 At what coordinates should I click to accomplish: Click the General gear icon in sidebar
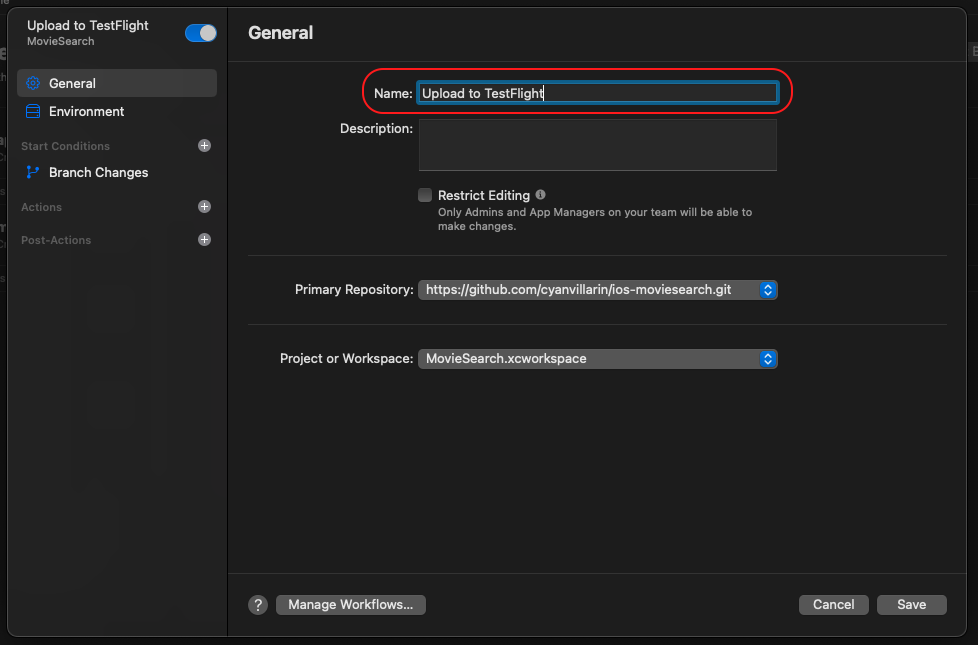coord(33,83)
